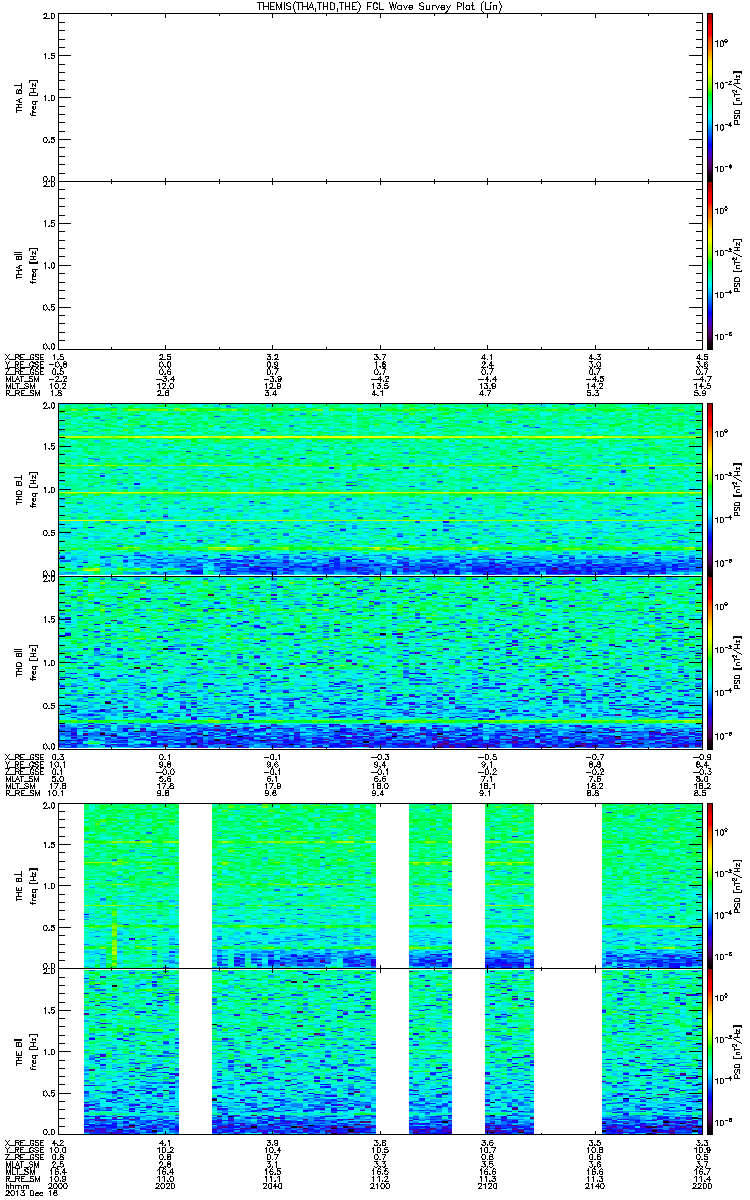Click the THD BL panel color bar
750x1200 pixels.
pyautogui.click(x=710, y=489)
